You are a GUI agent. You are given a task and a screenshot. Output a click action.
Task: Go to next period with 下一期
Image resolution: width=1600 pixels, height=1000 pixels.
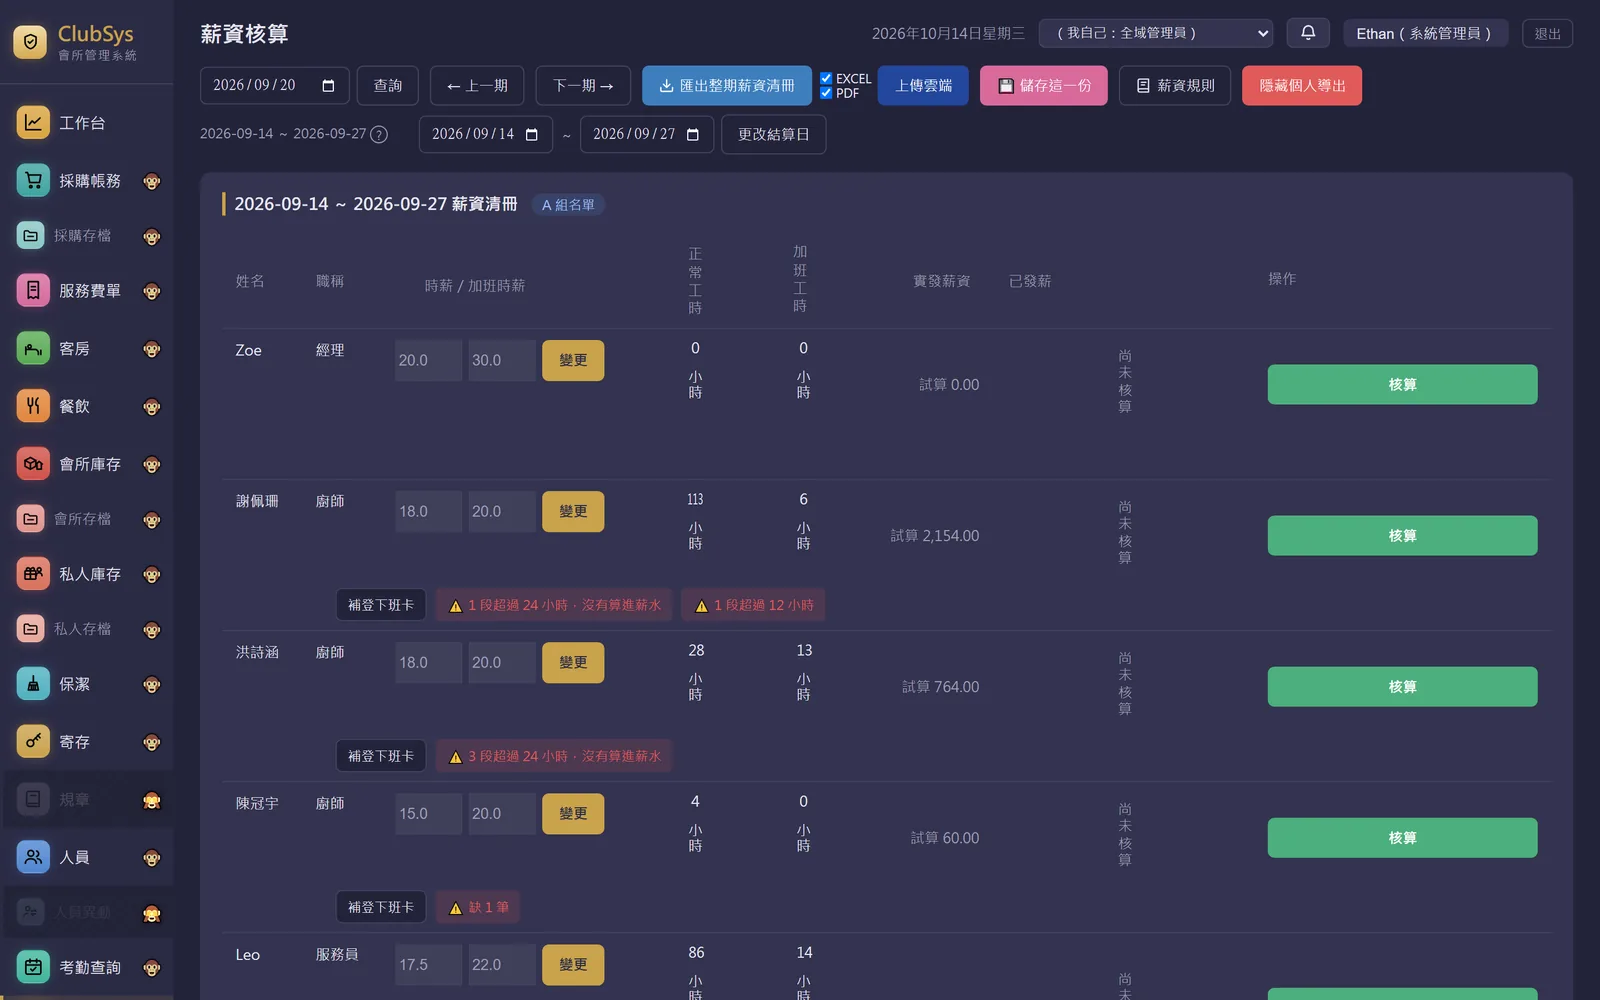click(x=583, y=86)
